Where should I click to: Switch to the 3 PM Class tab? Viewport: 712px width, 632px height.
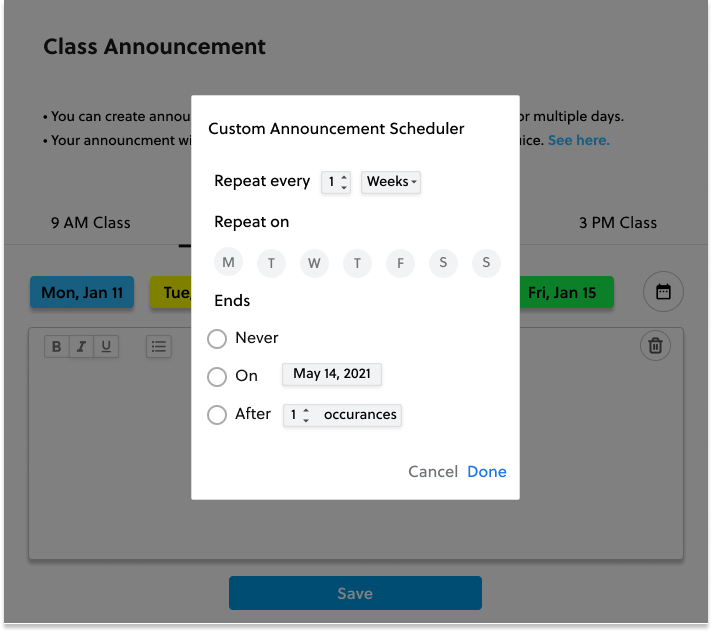point(618,223)
